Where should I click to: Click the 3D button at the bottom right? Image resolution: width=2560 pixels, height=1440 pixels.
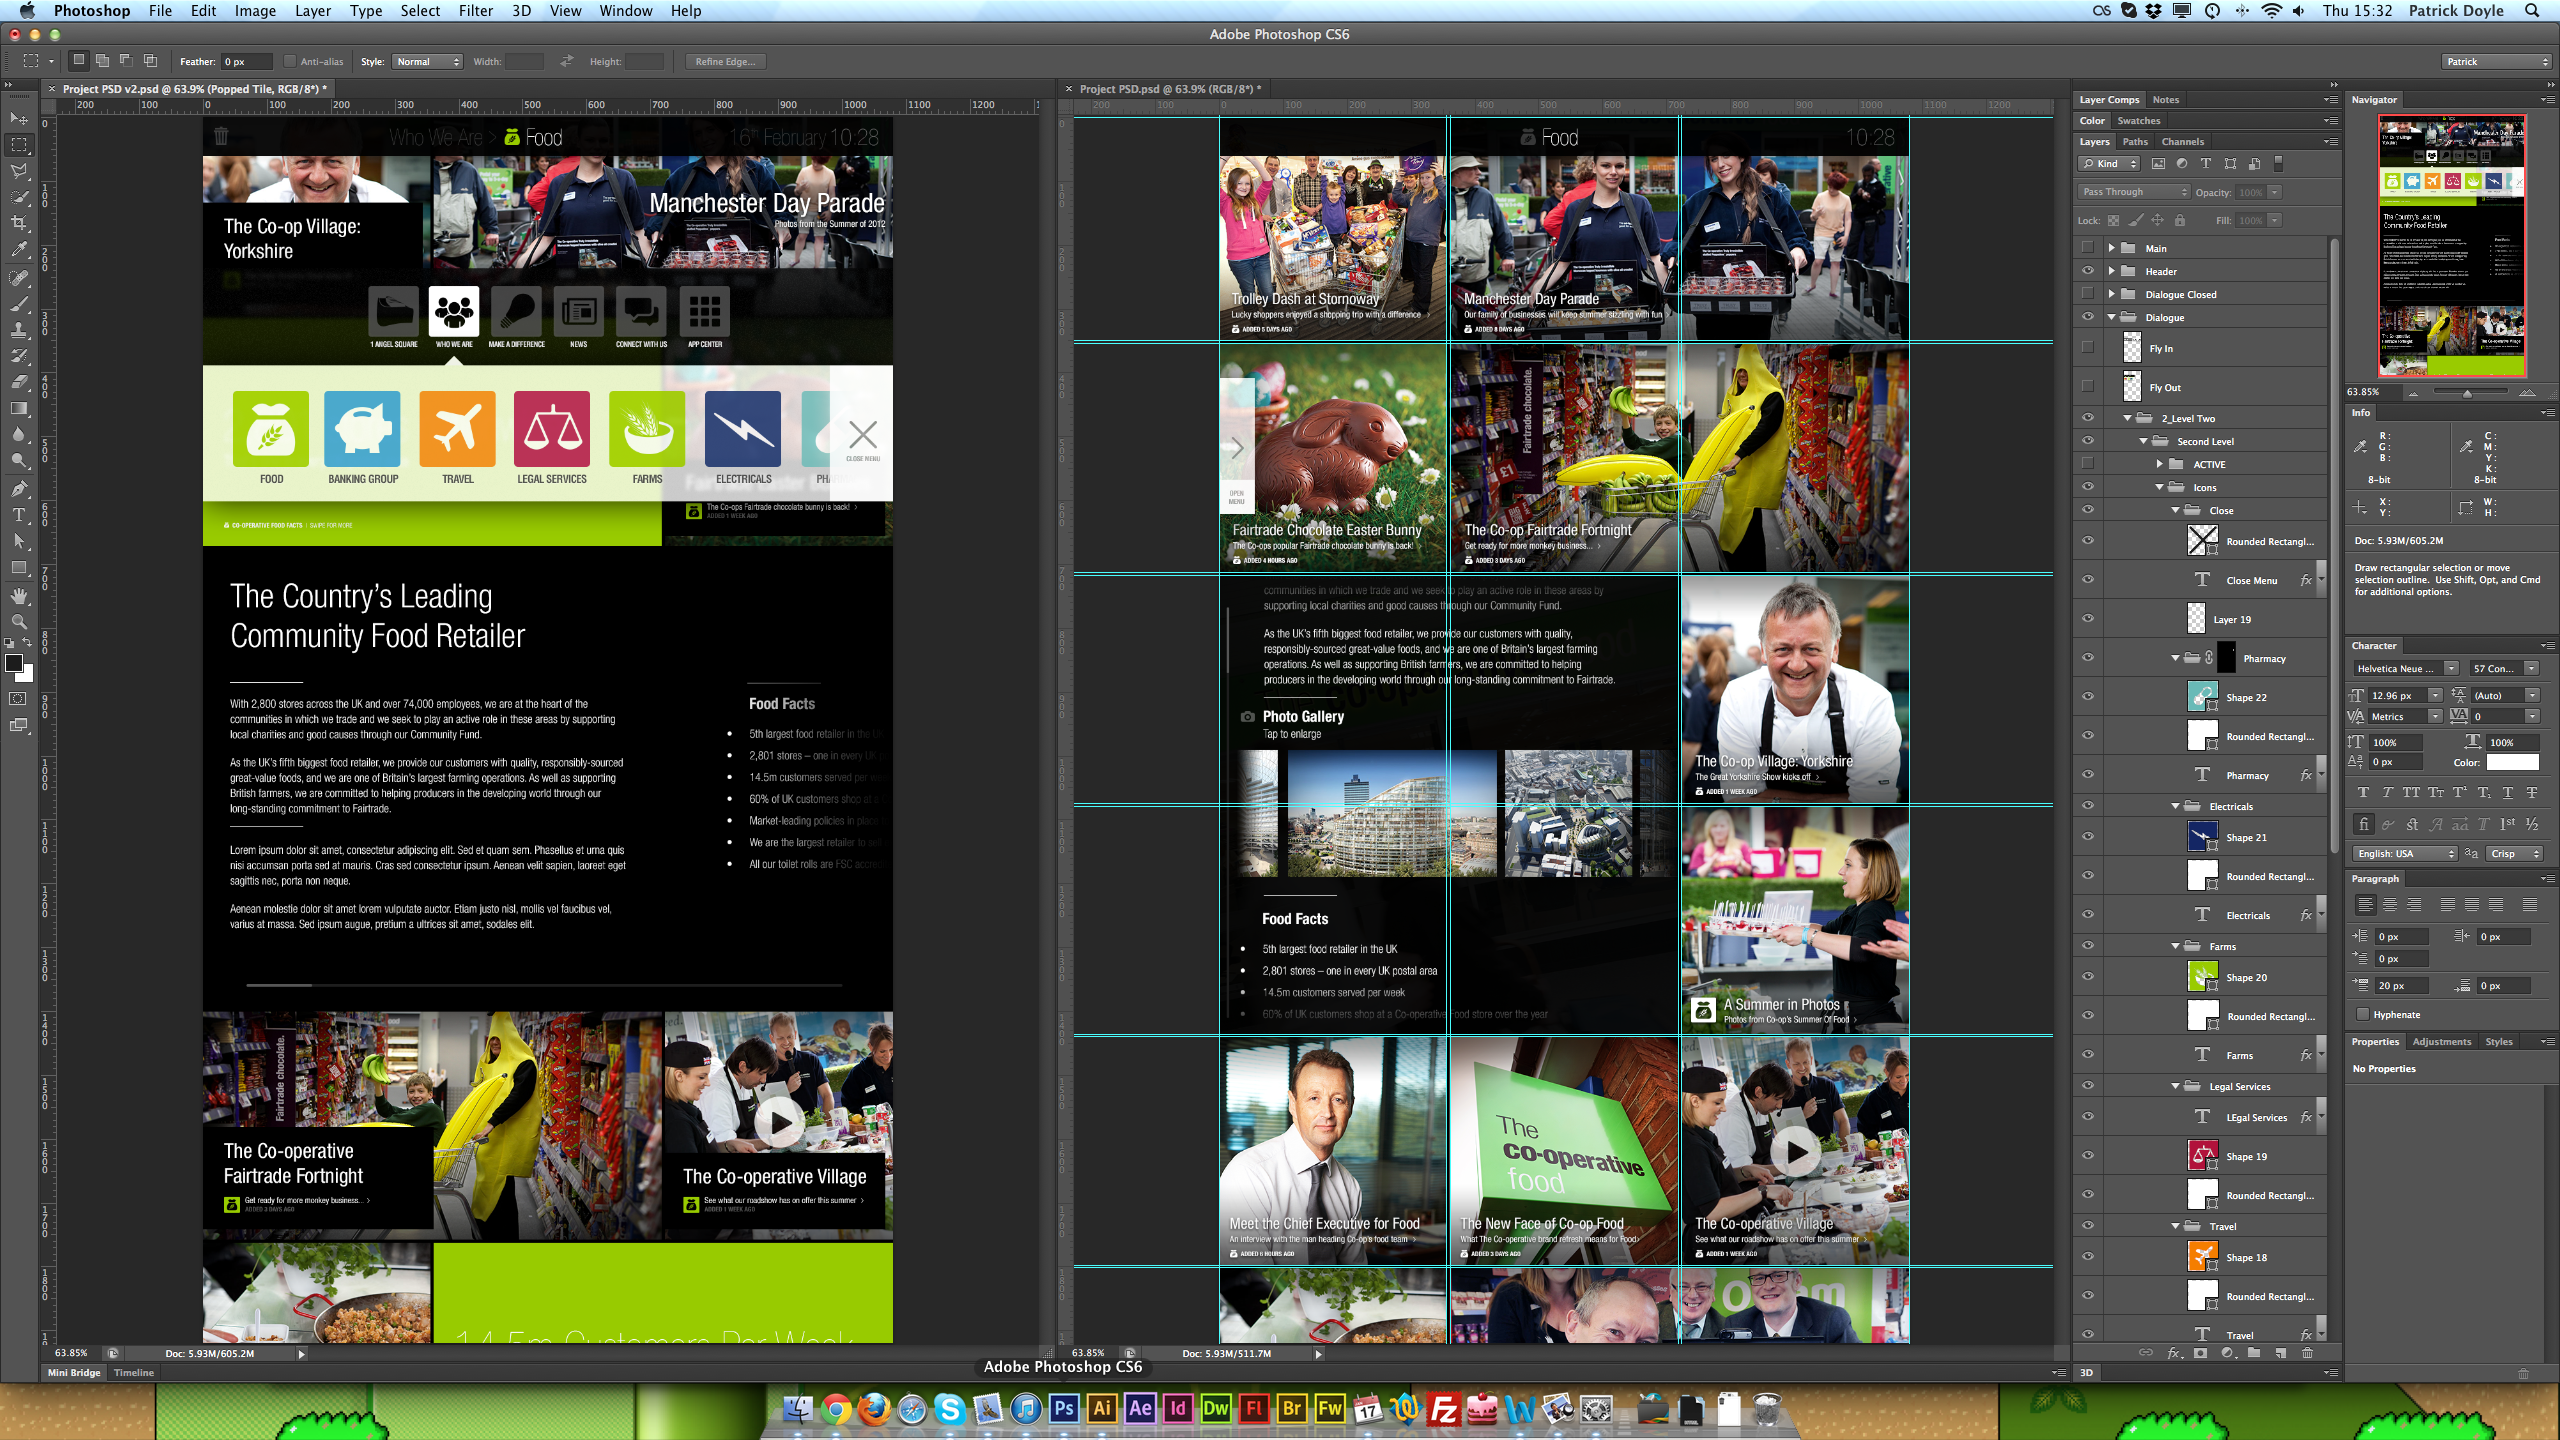[x=2085, y=1372]
